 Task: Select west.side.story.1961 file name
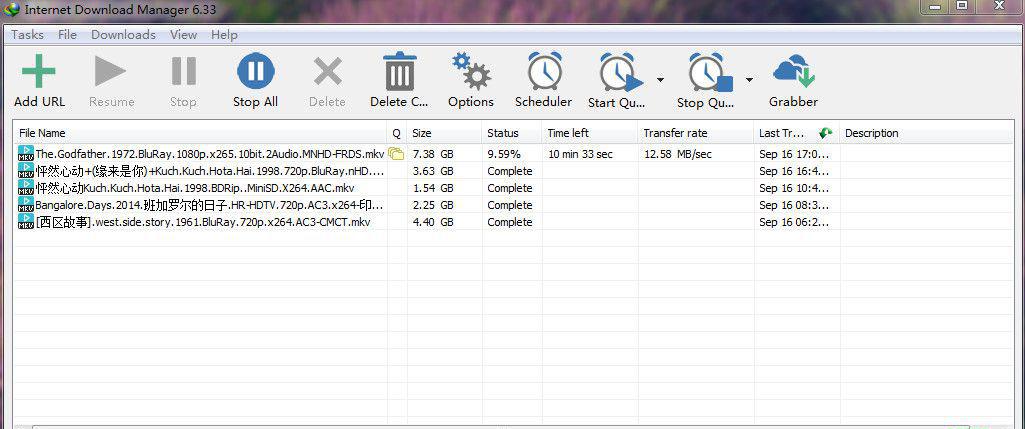[x=203, y=222]
